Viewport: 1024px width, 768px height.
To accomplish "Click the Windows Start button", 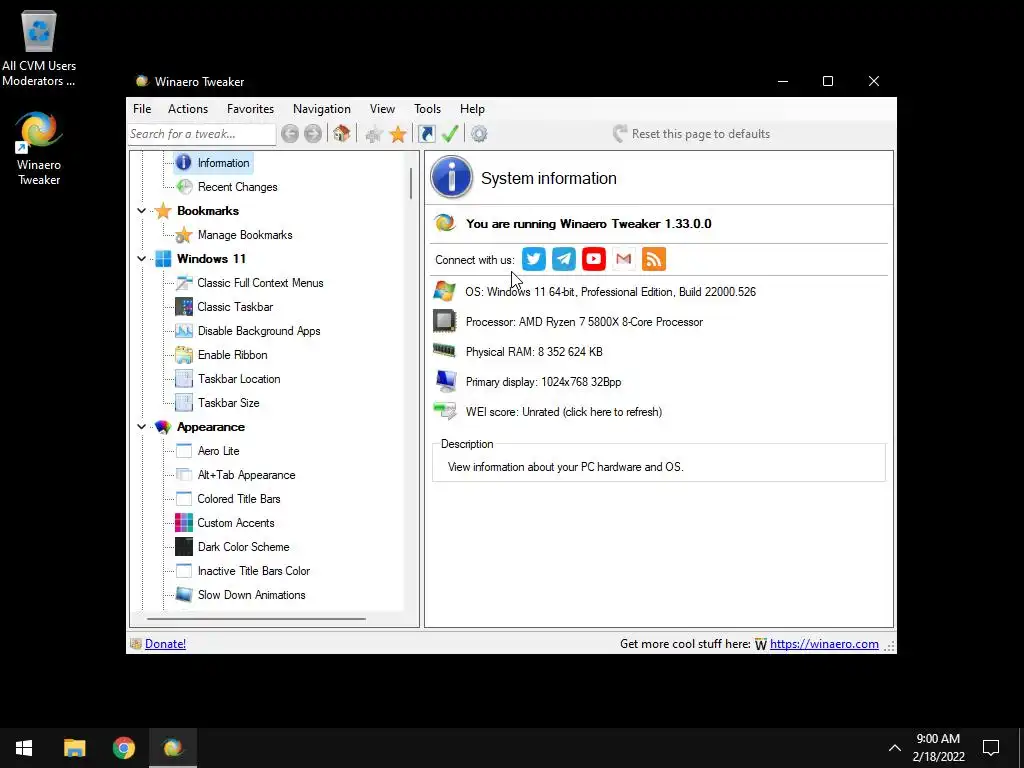I will tap(24, 748).
